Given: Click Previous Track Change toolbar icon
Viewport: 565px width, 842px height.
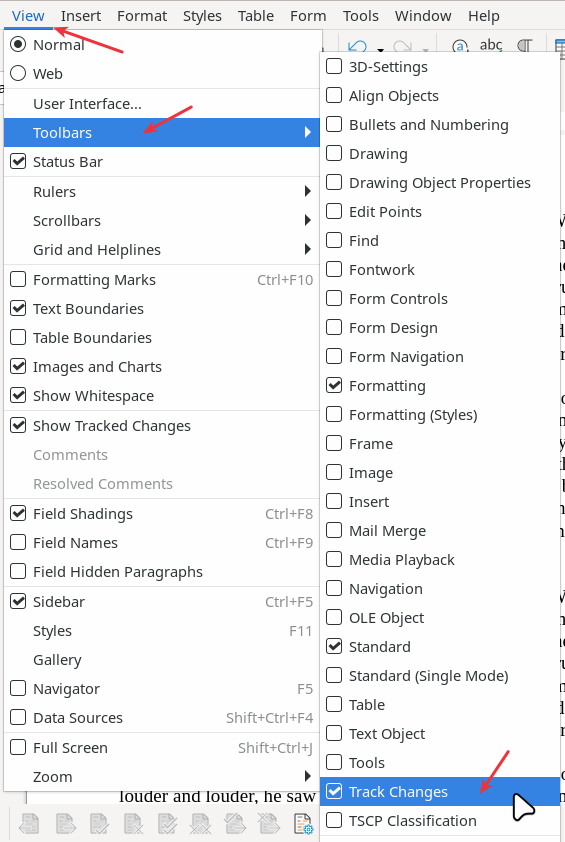Looking at the screenshot, I should click(x=30, y=824).
